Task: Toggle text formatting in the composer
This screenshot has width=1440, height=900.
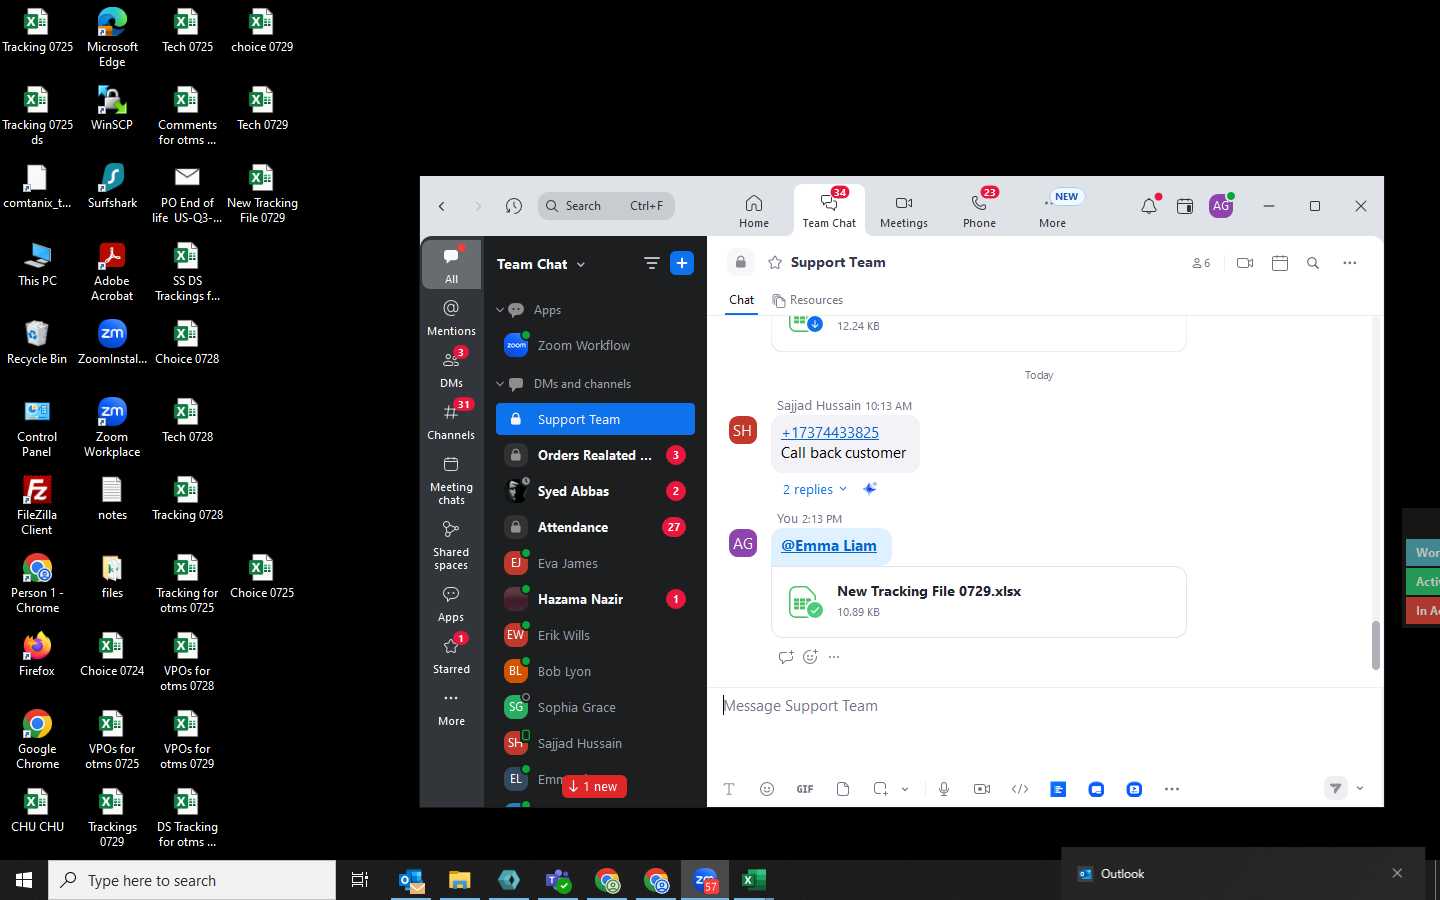Action: (729, 789)
